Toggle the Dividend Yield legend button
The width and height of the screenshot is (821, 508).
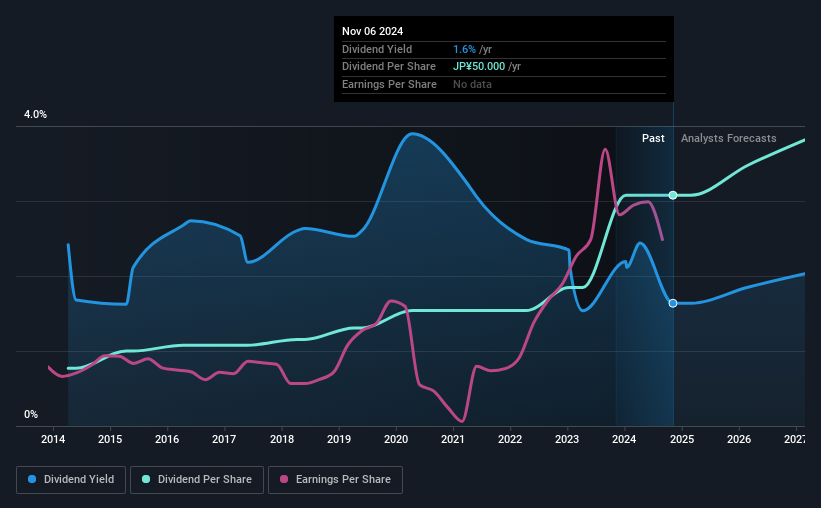71,480
